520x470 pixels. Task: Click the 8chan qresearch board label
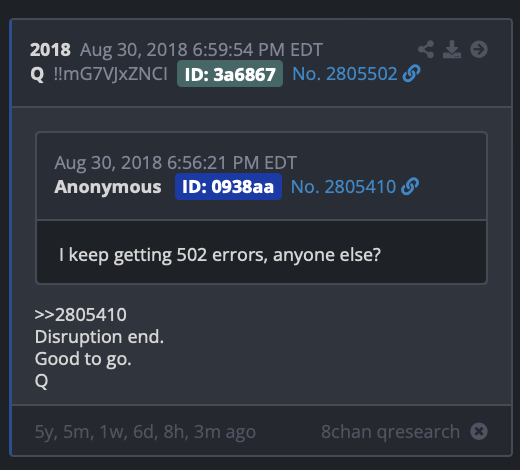click(391, 432)
